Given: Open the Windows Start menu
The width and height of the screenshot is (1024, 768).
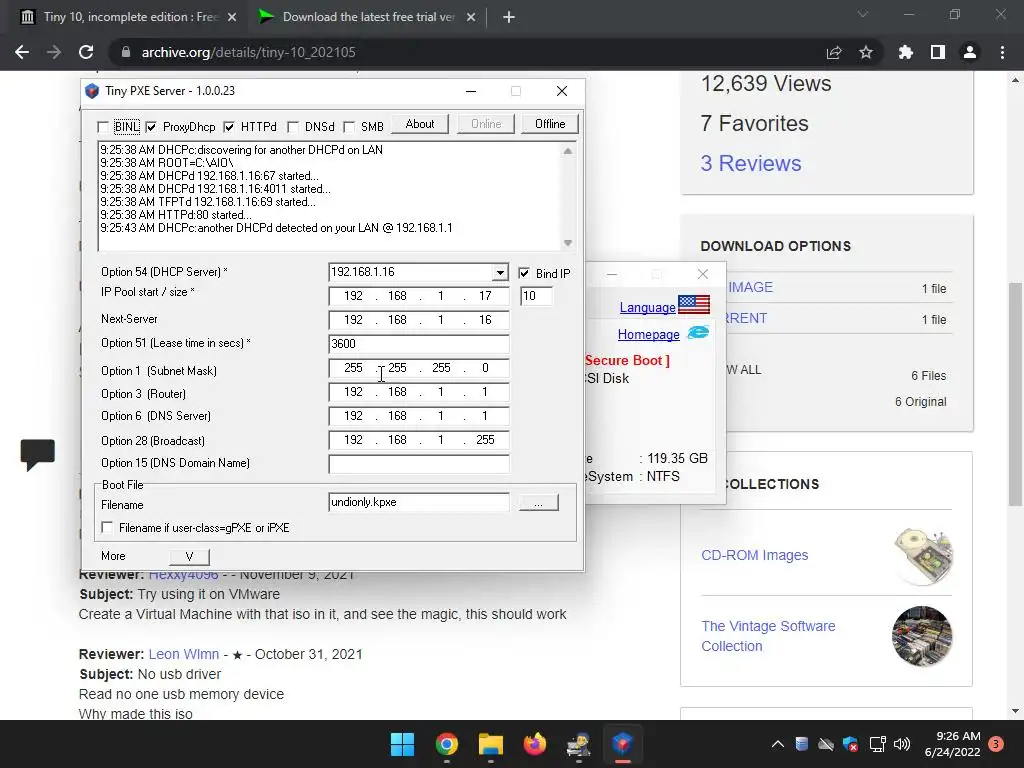Looking at the screenshot, I should coord(402,744).
